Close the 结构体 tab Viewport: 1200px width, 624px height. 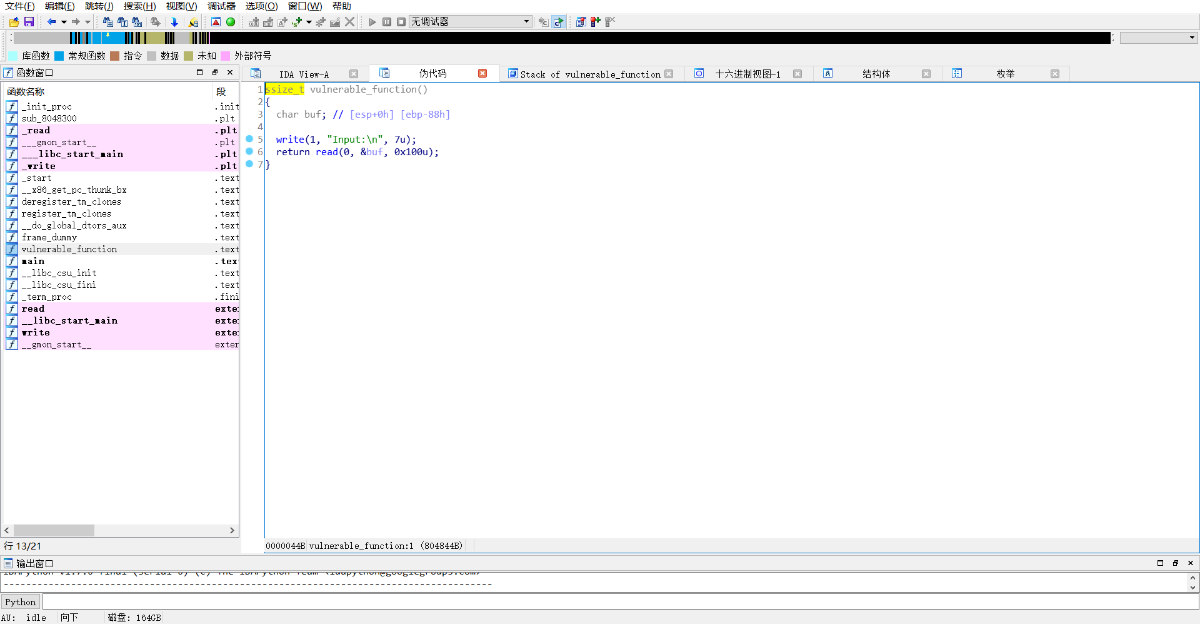926,74
